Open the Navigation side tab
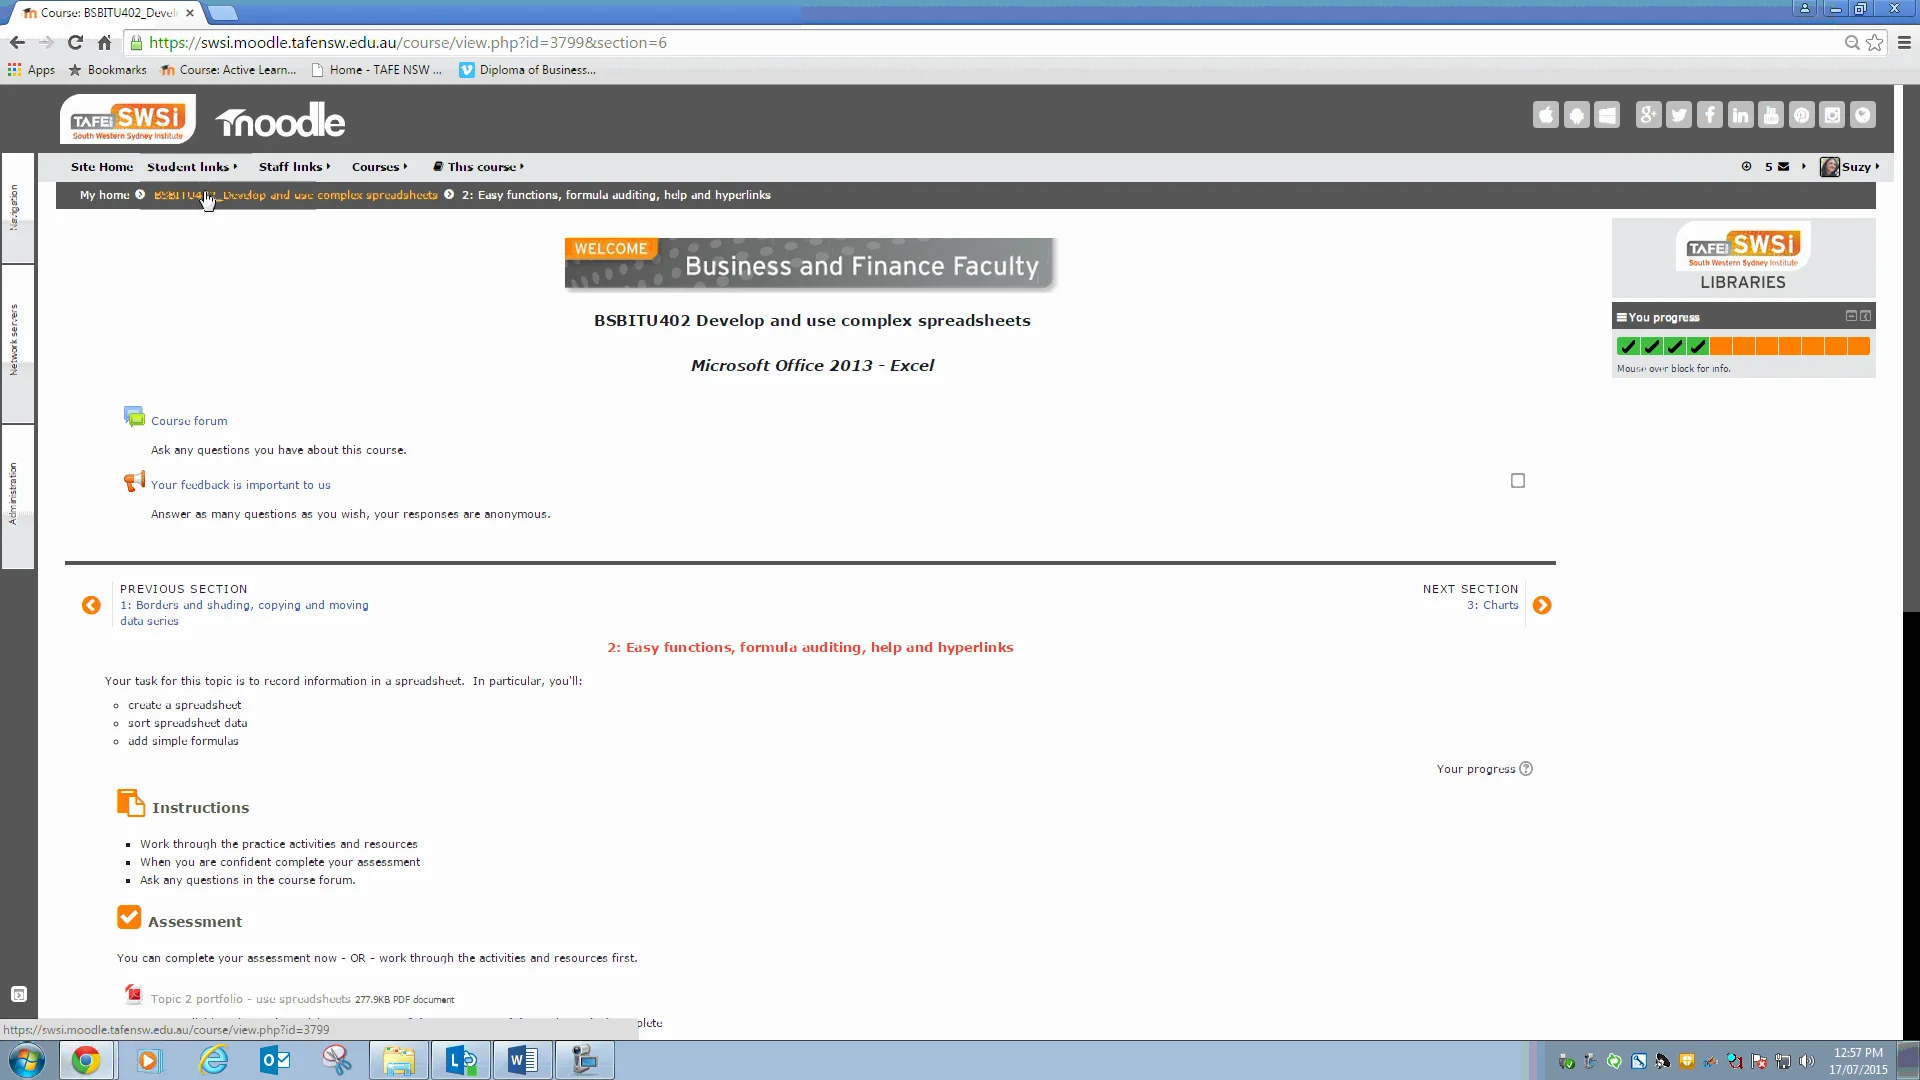Viewport: 1920px width, 1080px height. point(18,208)
